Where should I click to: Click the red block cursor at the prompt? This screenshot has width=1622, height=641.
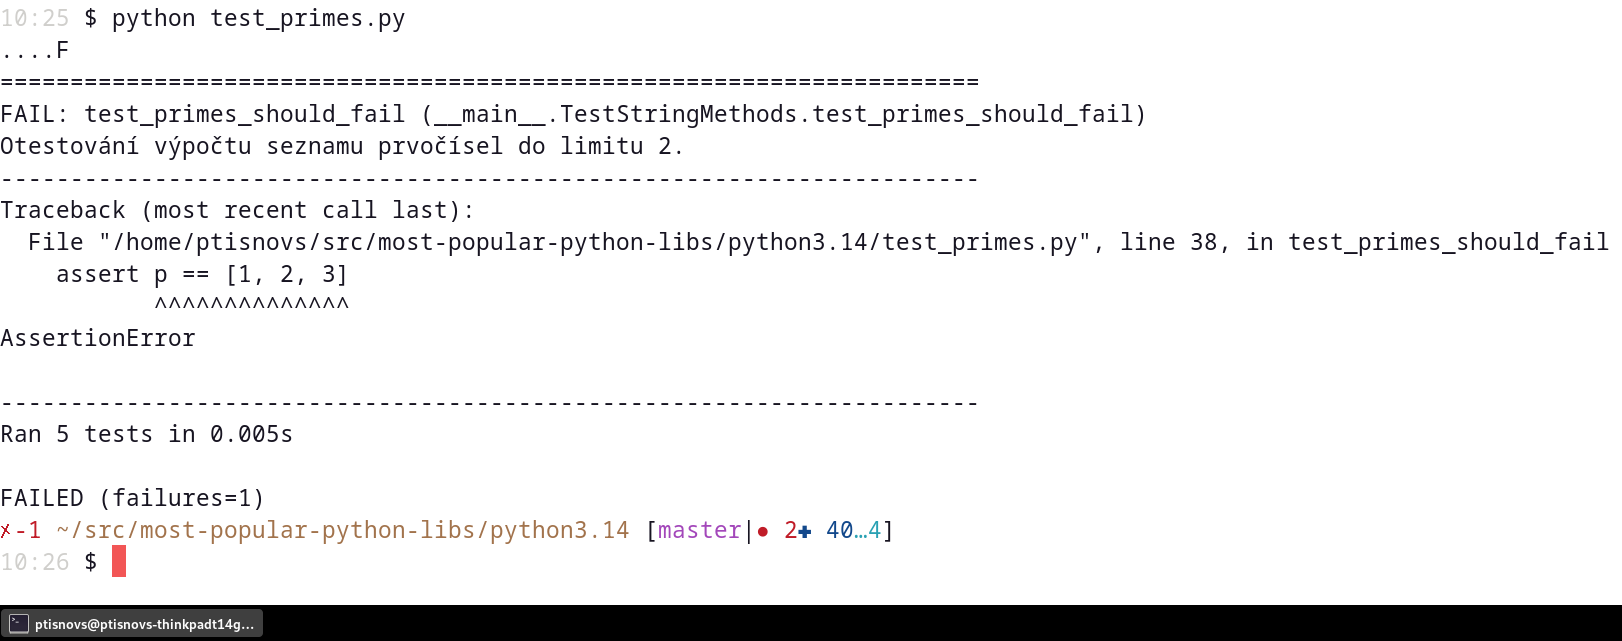(x=119, y=562)
